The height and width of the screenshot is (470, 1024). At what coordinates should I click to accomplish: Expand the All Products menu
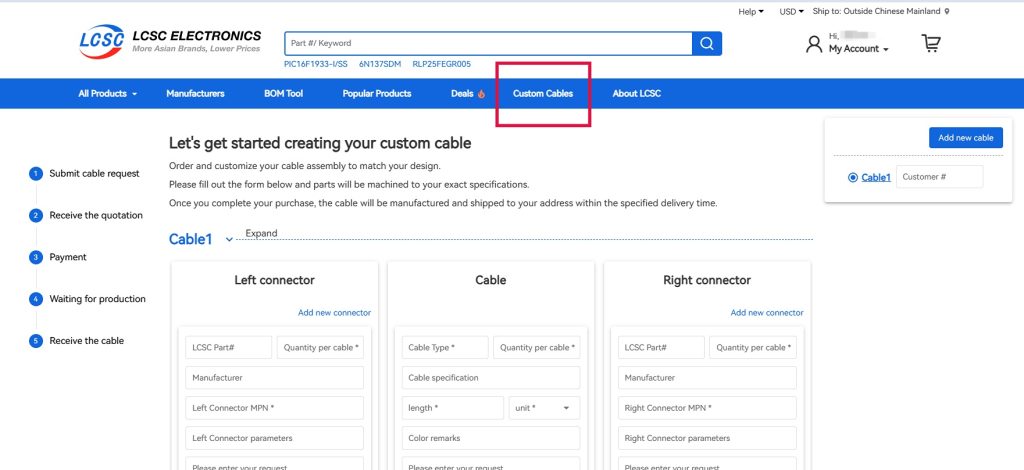pos(107,94)
